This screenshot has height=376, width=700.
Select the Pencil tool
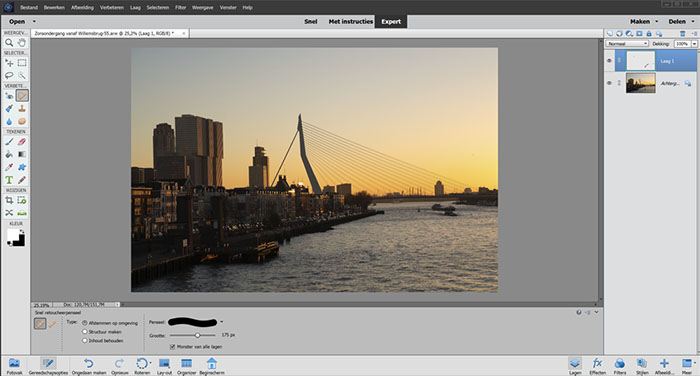pos(22,180)
